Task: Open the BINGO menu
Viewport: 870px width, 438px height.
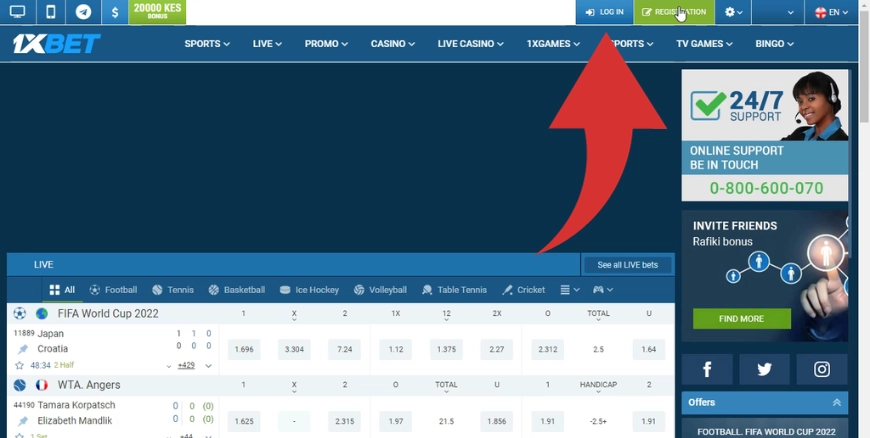Action: click(x=774, y=43)
